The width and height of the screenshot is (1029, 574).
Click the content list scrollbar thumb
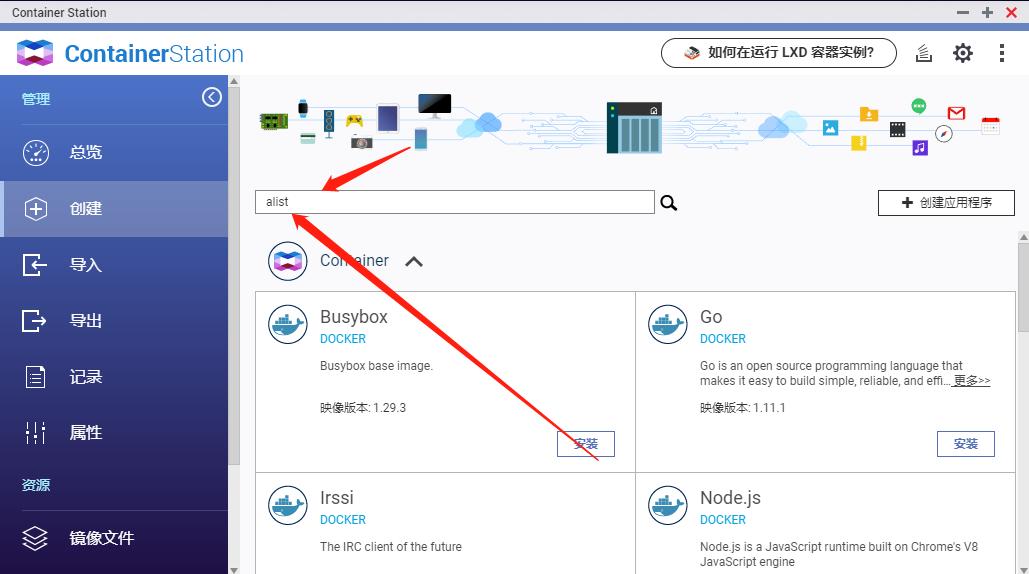1023,289
